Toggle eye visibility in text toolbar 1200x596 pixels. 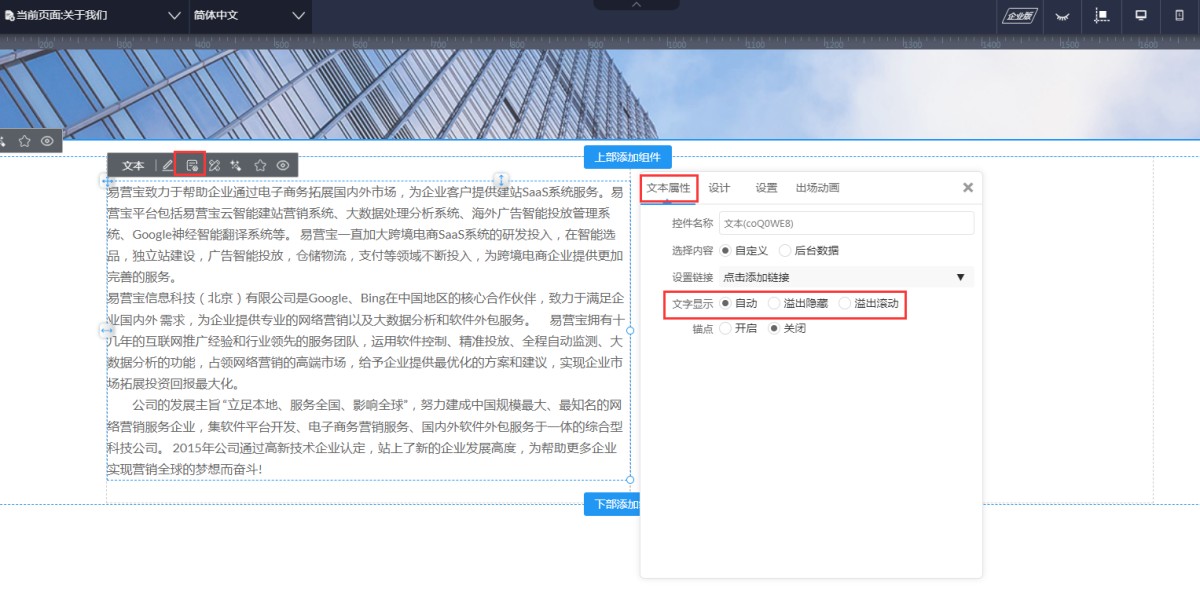pyautogui.click(x=283, y=165)
